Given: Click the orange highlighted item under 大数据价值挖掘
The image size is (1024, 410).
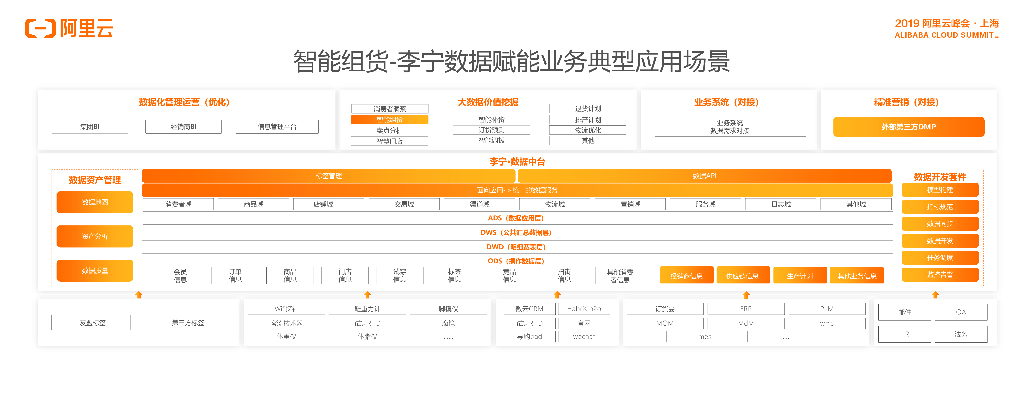Looking at the screenshot, I should pyautogui.click(x=389, y=119).
